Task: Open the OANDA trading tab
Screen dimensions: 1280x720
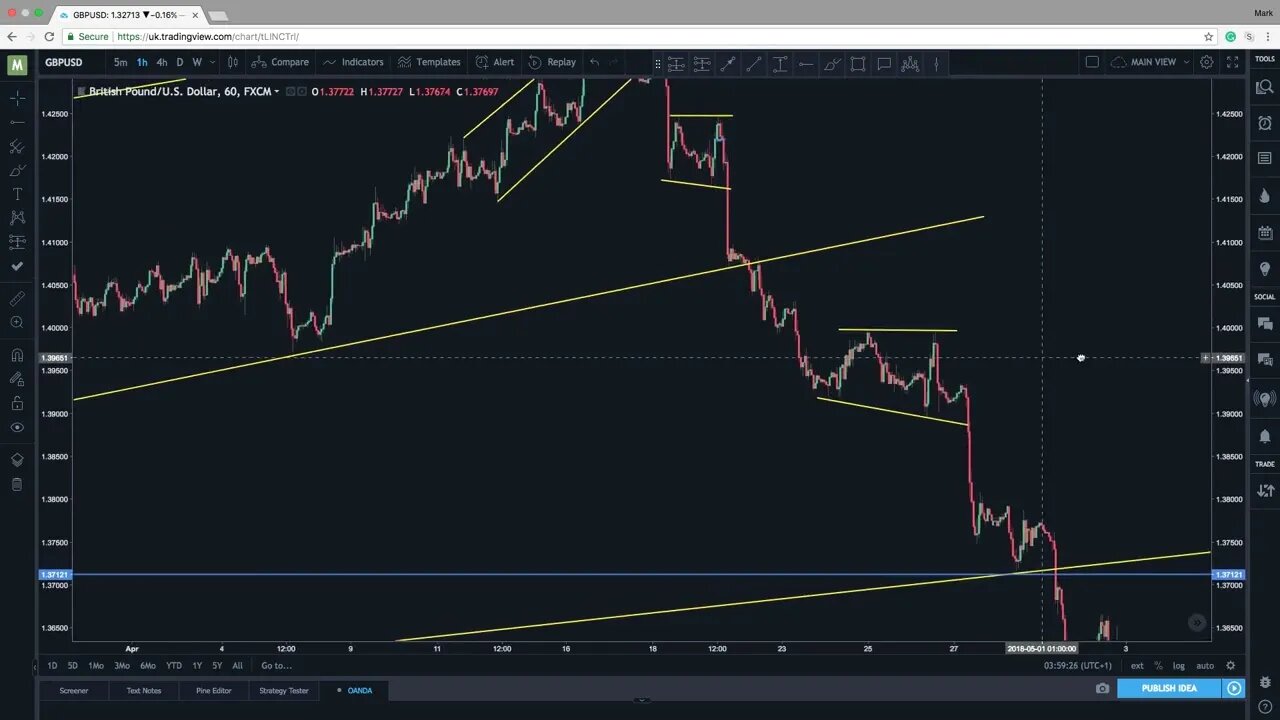Action: (x=355, y=690)
